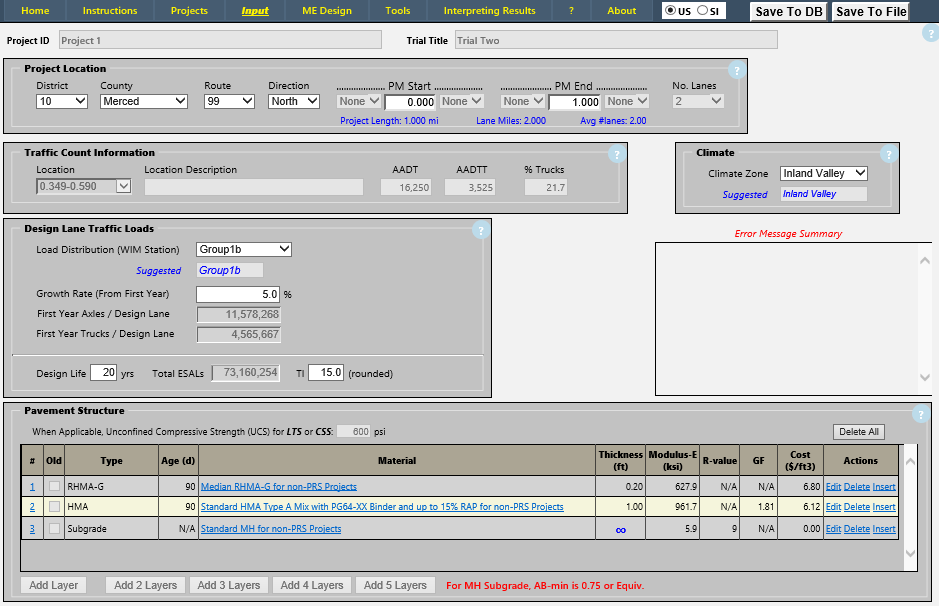Image resolution: width=939 pixels, height=606 pixels.
Task: Open the County dropdown showing Merced
Action: coord(144,101)
